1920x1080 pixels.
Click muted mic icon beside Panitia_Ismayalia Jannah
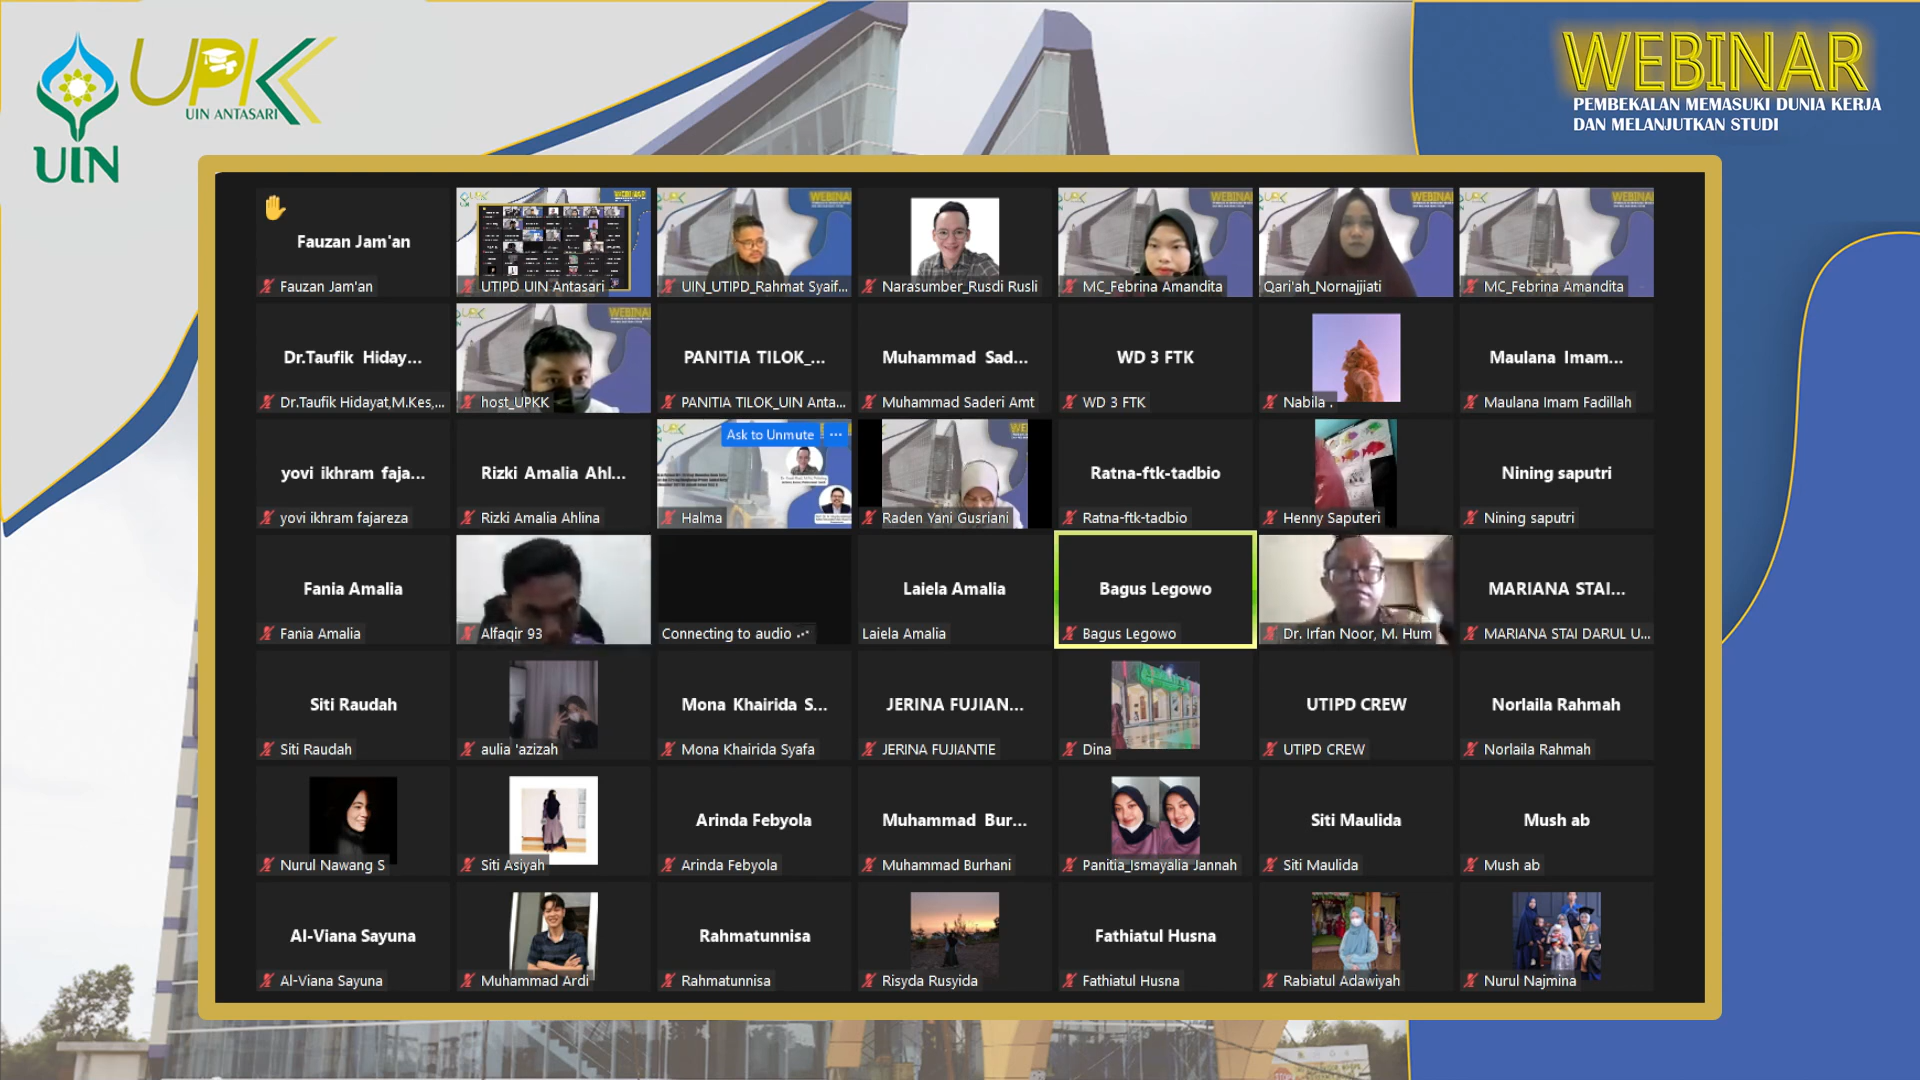pyautogui.click(x=1070, y=865)
